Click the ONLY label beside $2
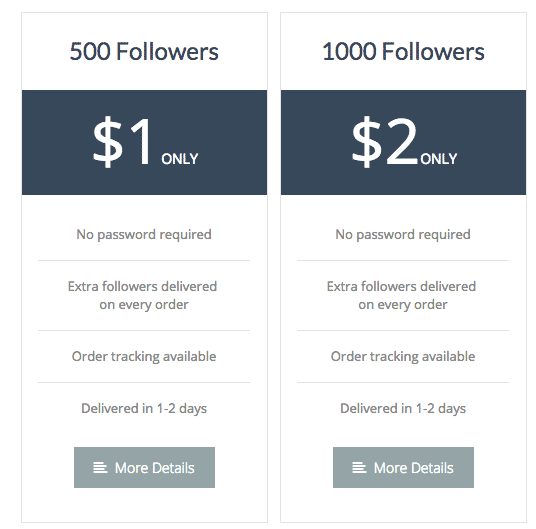536x529 pixels. [x=439, y=159]
